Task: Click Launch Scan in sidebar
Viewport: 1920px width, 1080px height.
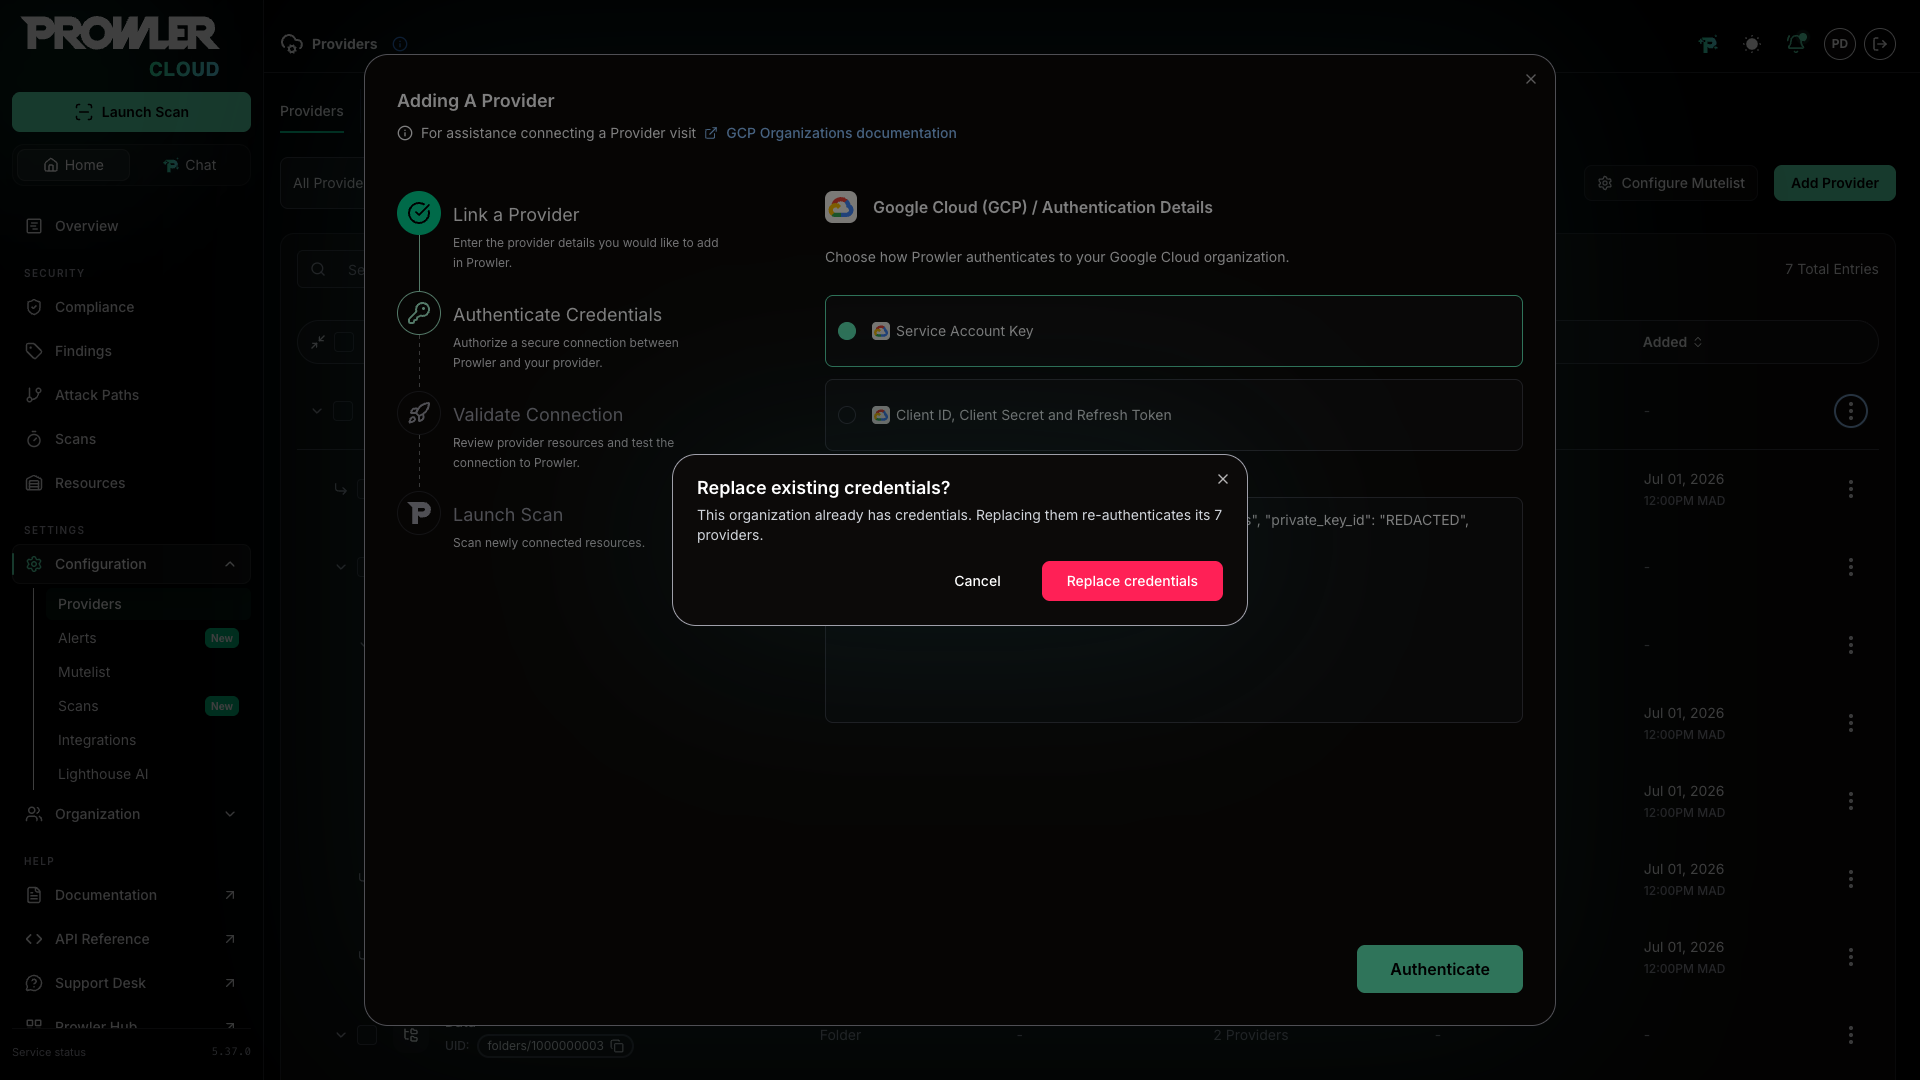Action: click(x=131, y=112)
